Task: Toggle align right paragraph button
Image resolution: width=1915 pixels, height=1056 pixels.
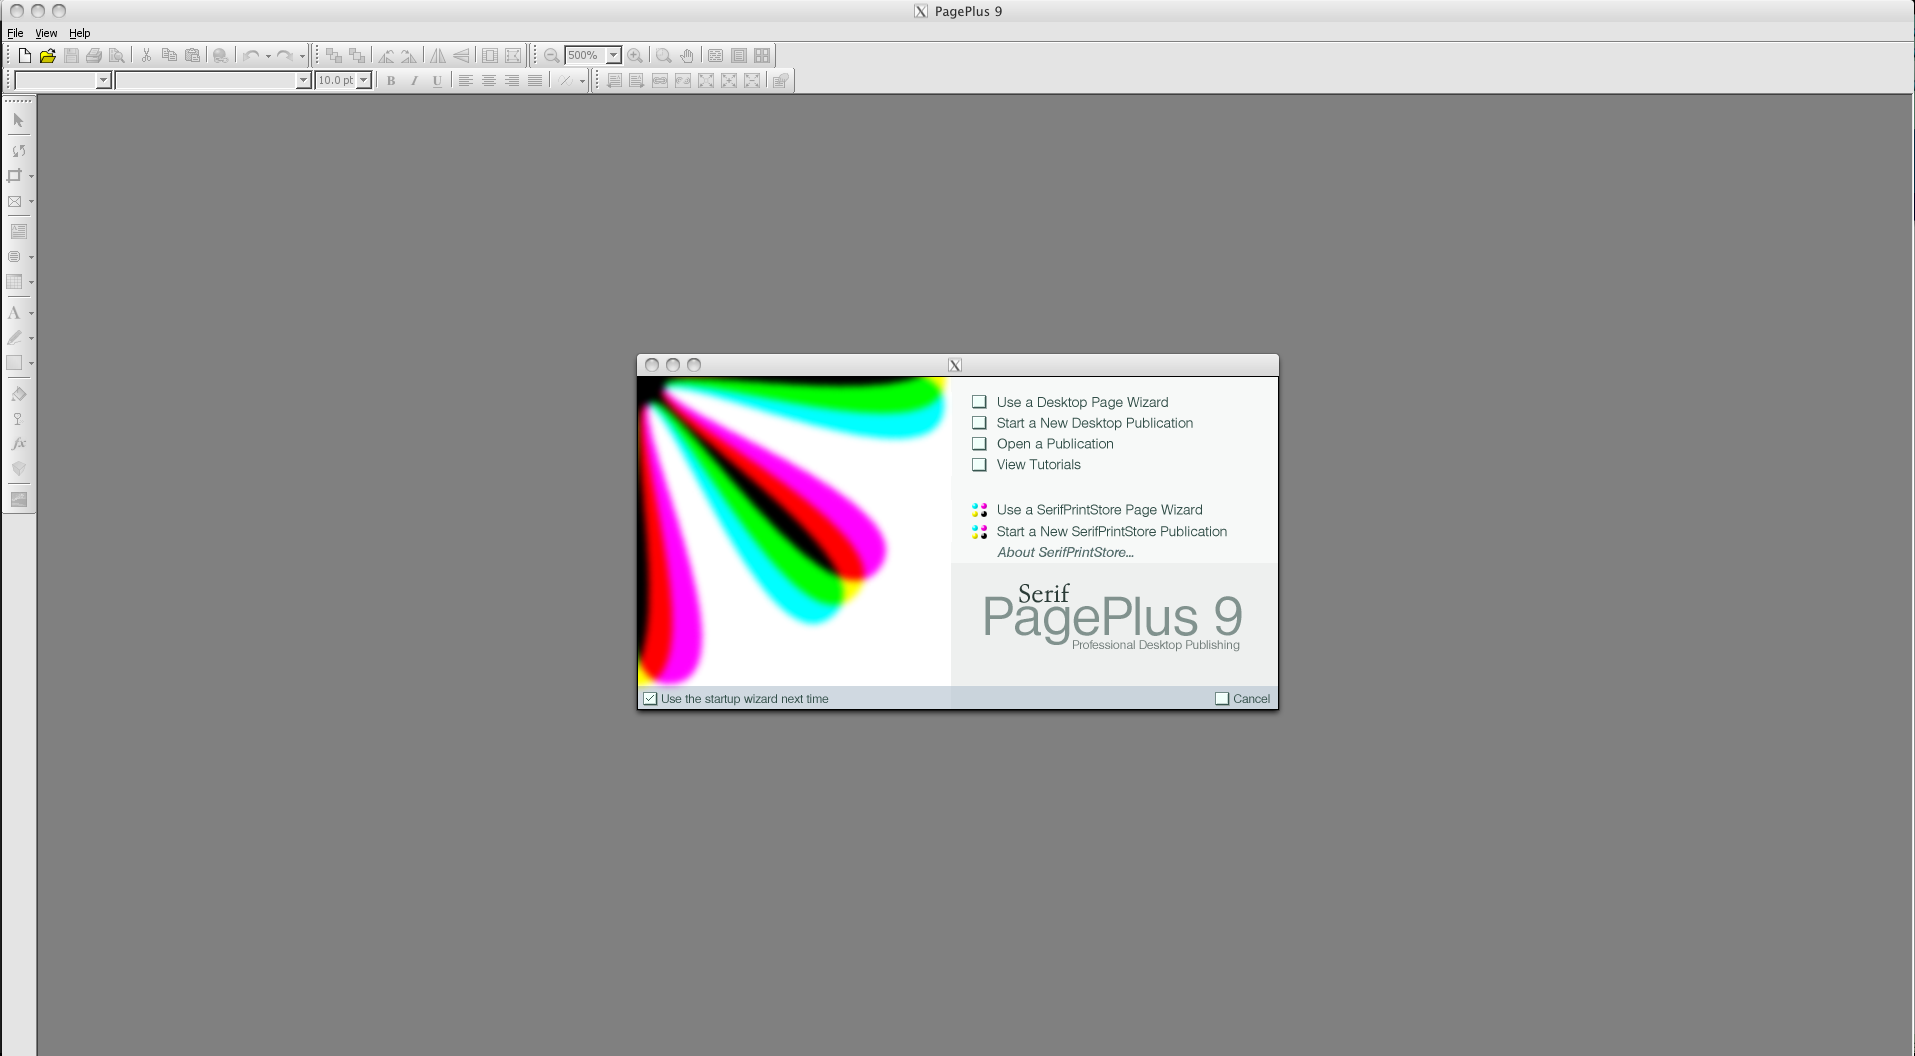Action: coord(512,81)
